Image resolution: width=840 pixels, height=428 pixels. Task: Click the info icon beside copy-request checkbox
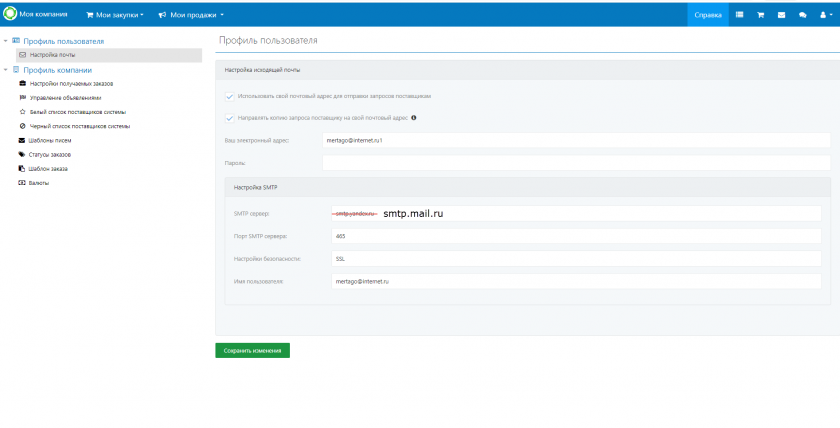[414, 117]
